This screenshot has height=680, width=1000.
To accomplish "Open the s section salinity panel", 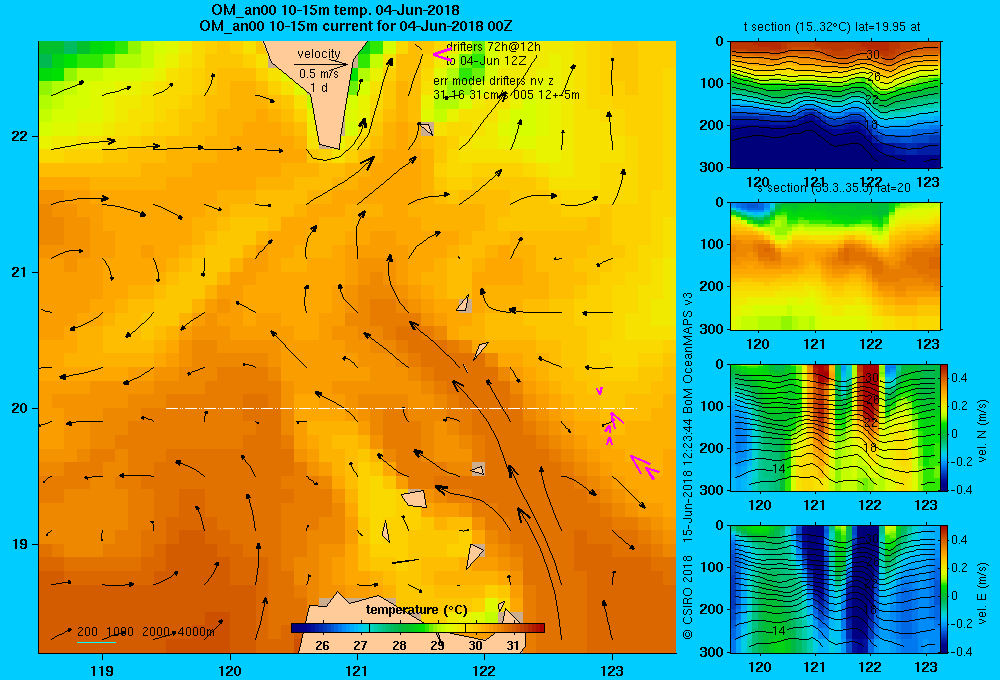I will [835, 266].
